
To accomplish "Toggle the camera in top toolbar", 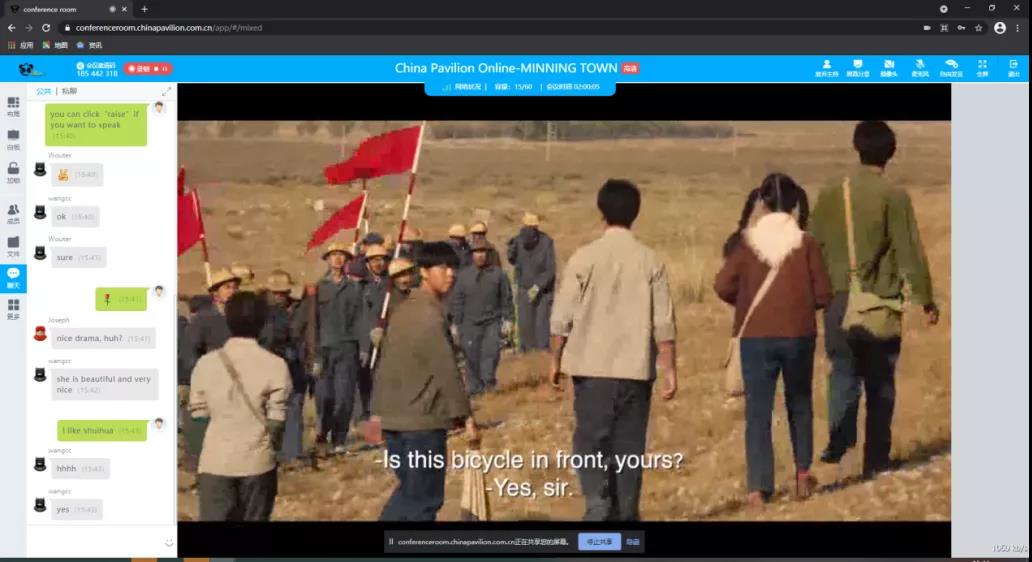I will (x=888, y=68).
